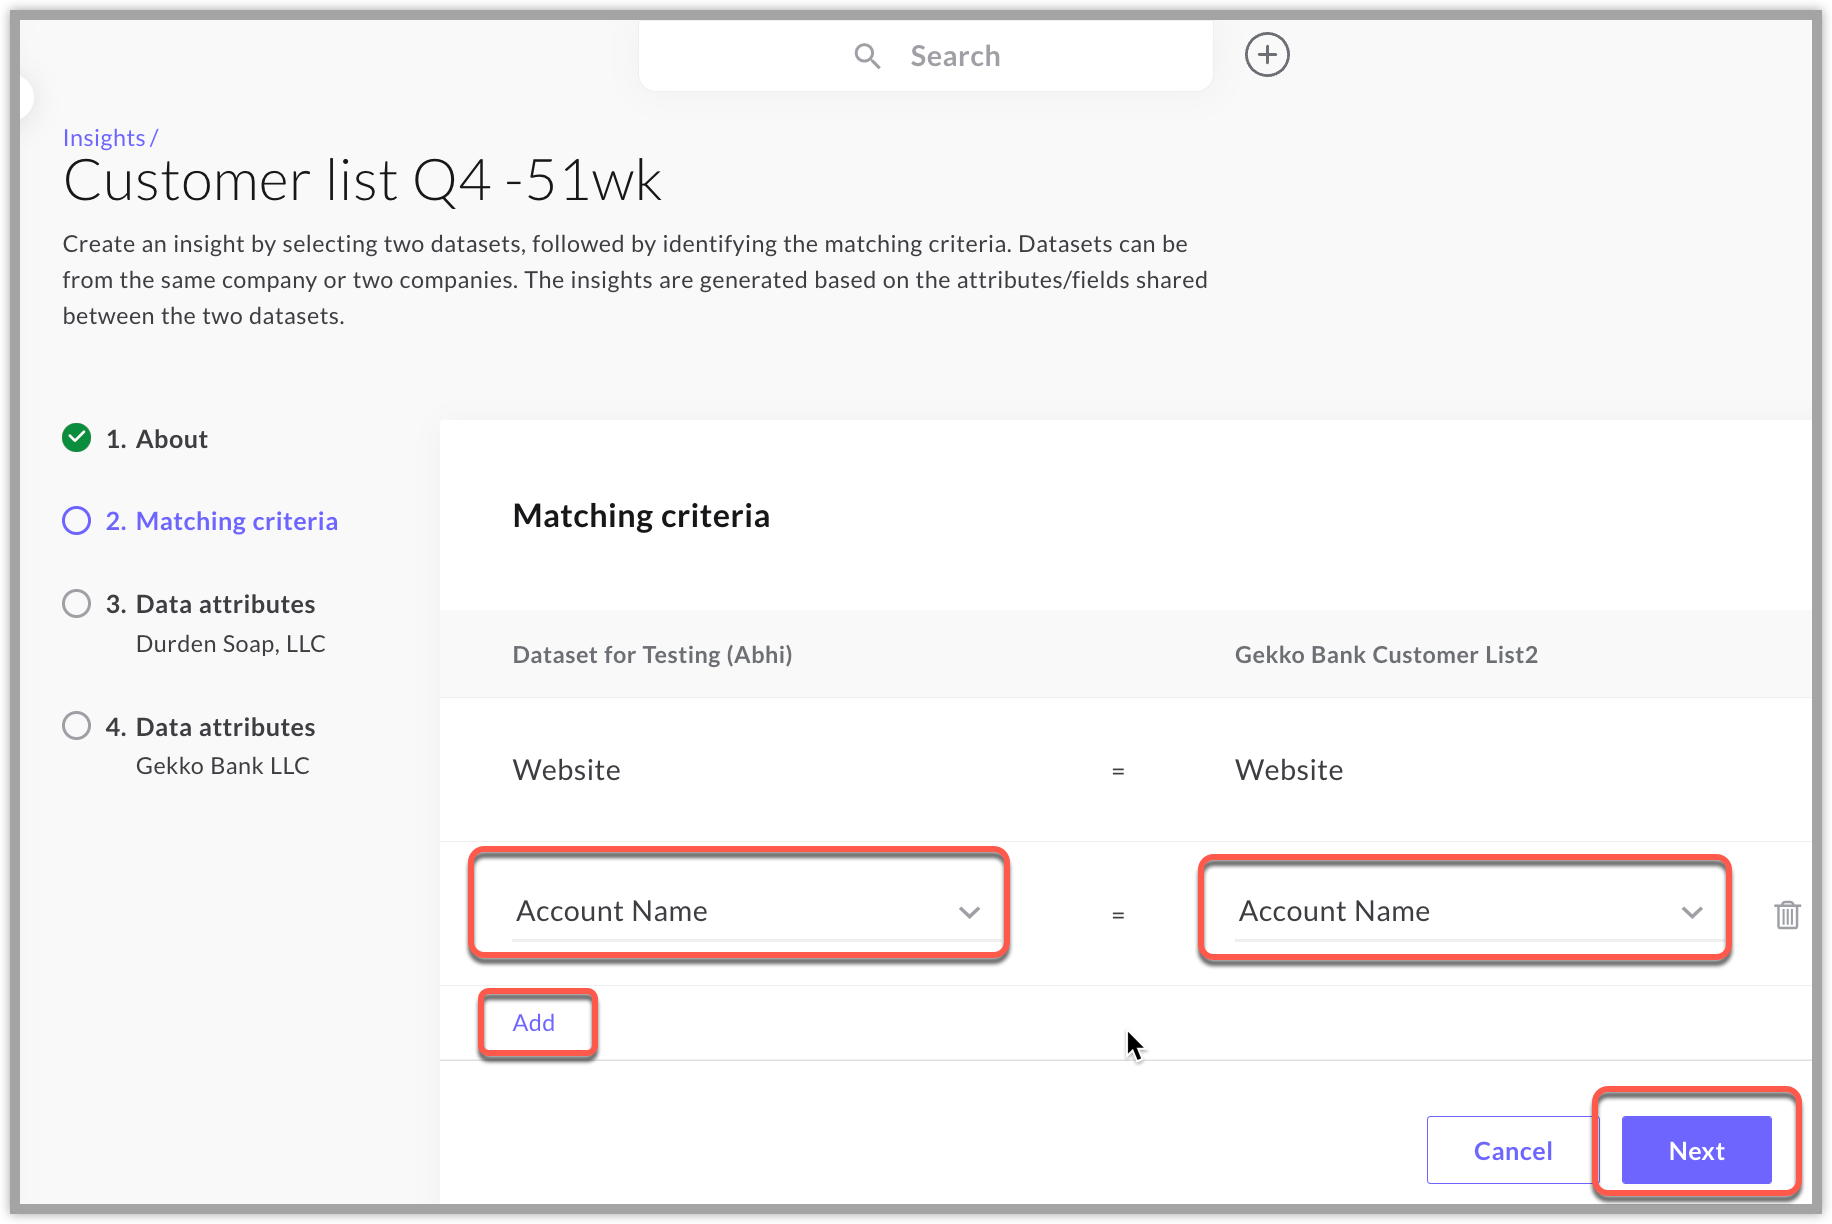Delete the Account Name matching row via trash icon
This screenshot has width=1832, height=1224.
(1788, 914)
